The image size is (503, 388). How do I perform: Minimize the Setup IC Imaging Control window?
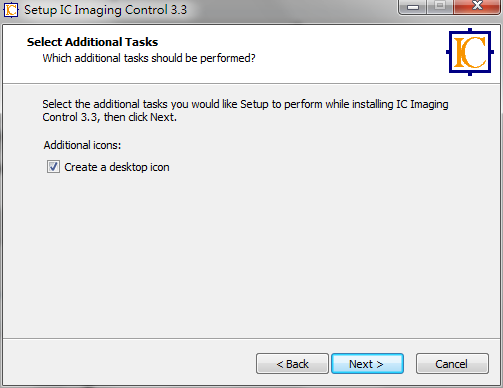click(413, 7)
